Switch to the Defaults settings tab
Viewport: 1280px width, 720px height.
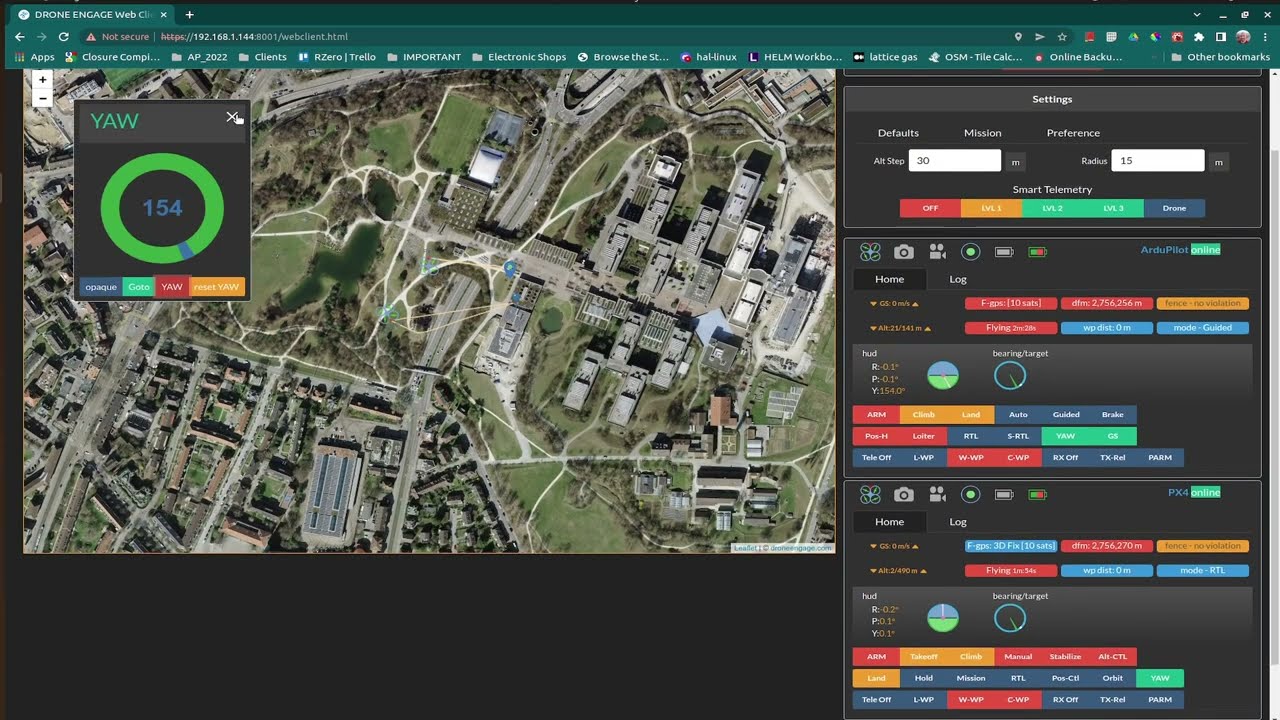tap(898, 133)
